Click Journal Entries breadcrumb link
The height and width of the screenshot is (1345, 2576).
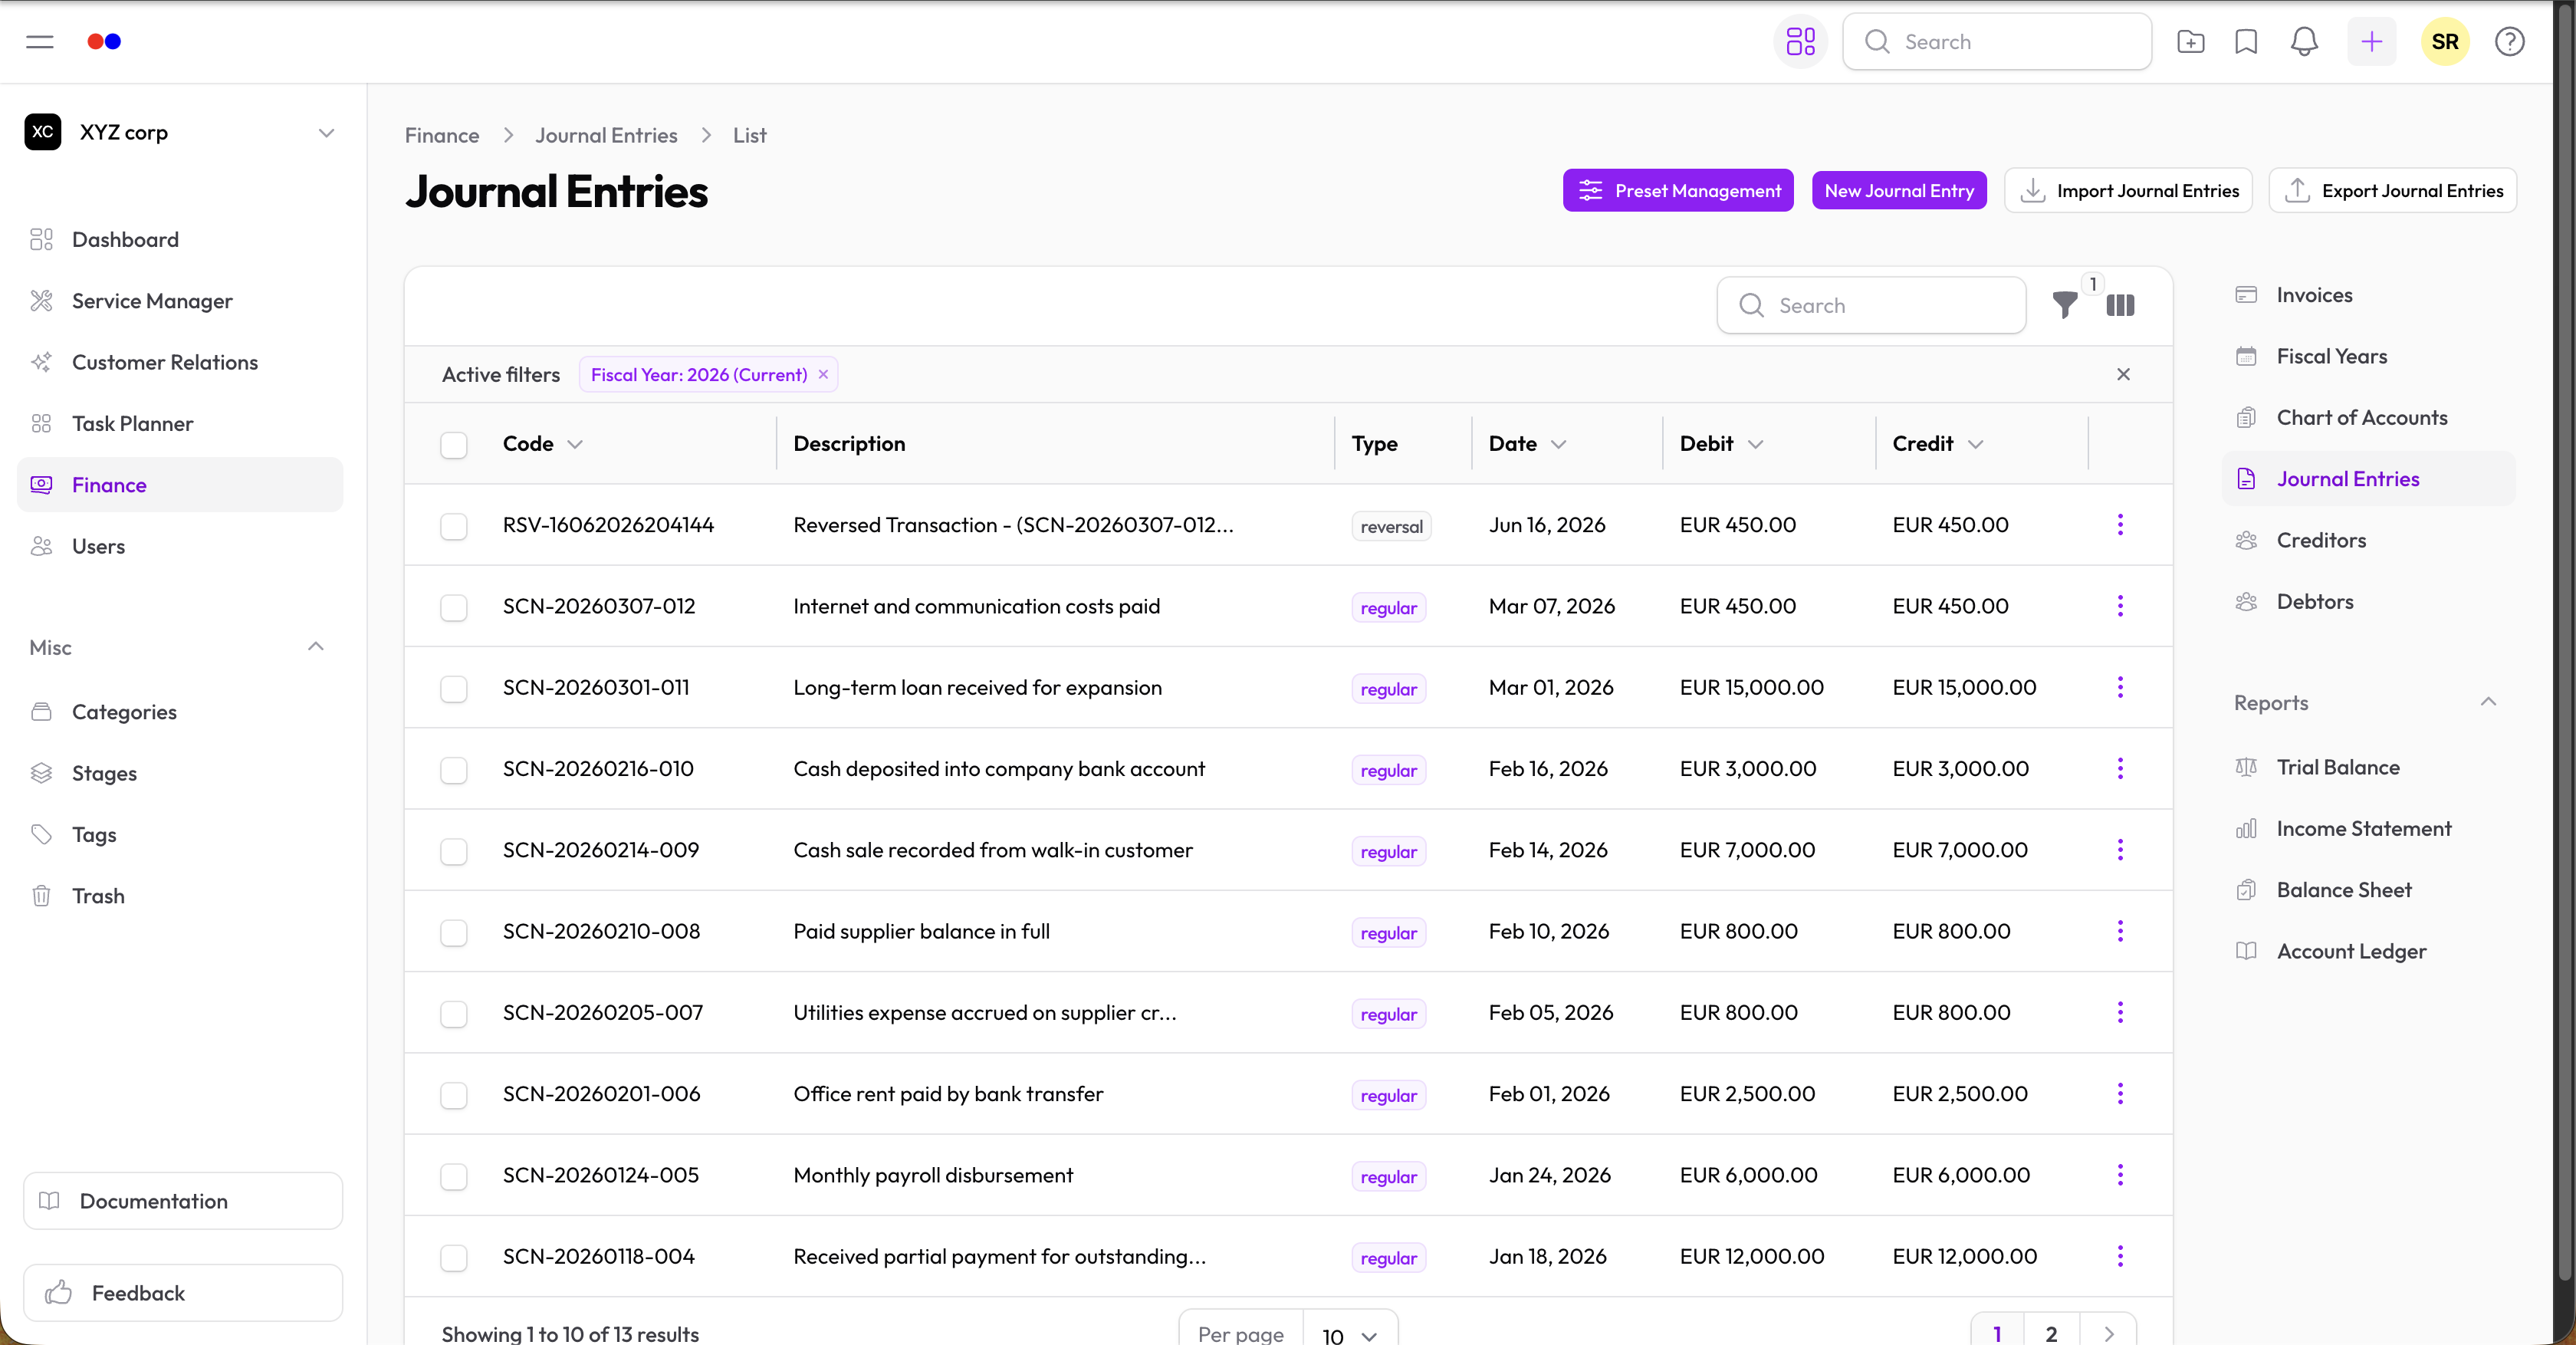pos(606,135)
